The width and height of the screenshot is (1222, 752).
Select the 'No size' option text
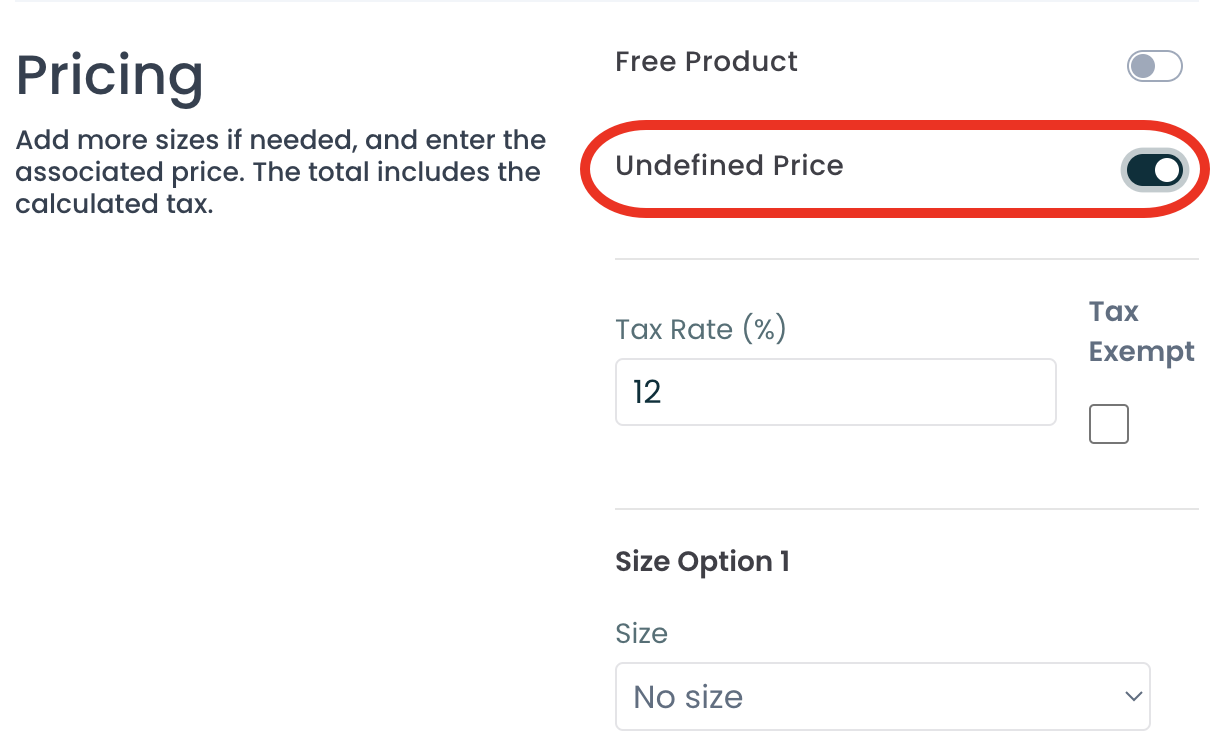coord(688,697)
